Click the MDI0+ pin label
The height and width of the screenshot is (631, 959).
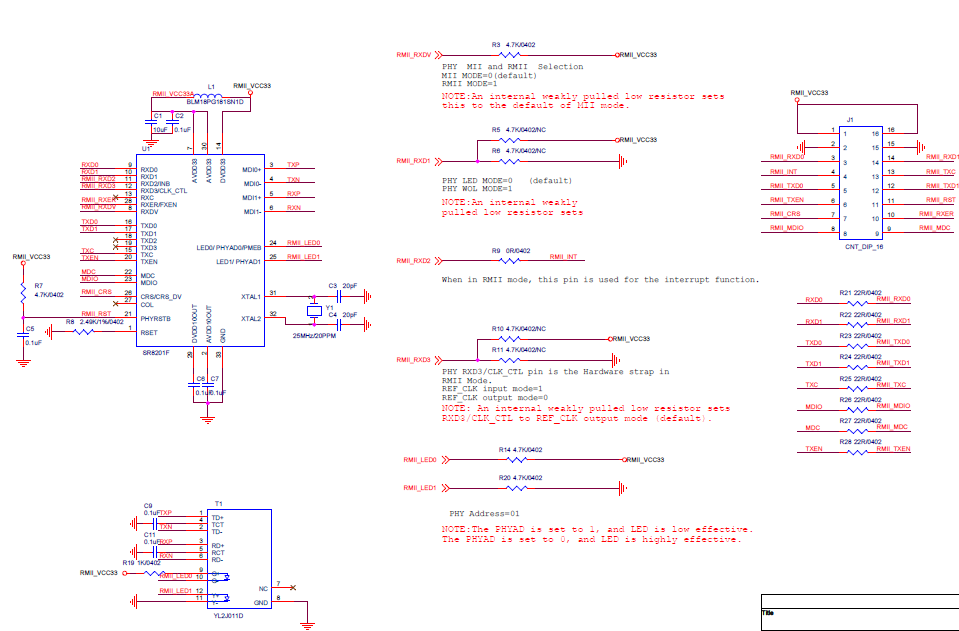pos(252,170)
